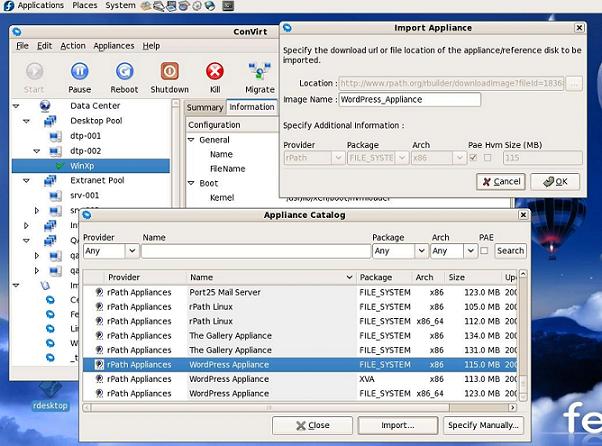Click the Search button in Appliance Catalog
The image size is (602, 446).
tap(510, 251)
